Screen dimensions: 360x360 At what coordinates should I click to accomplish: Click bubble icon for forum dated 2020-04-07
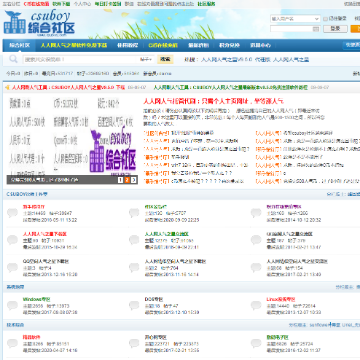(x=12, y=343)
